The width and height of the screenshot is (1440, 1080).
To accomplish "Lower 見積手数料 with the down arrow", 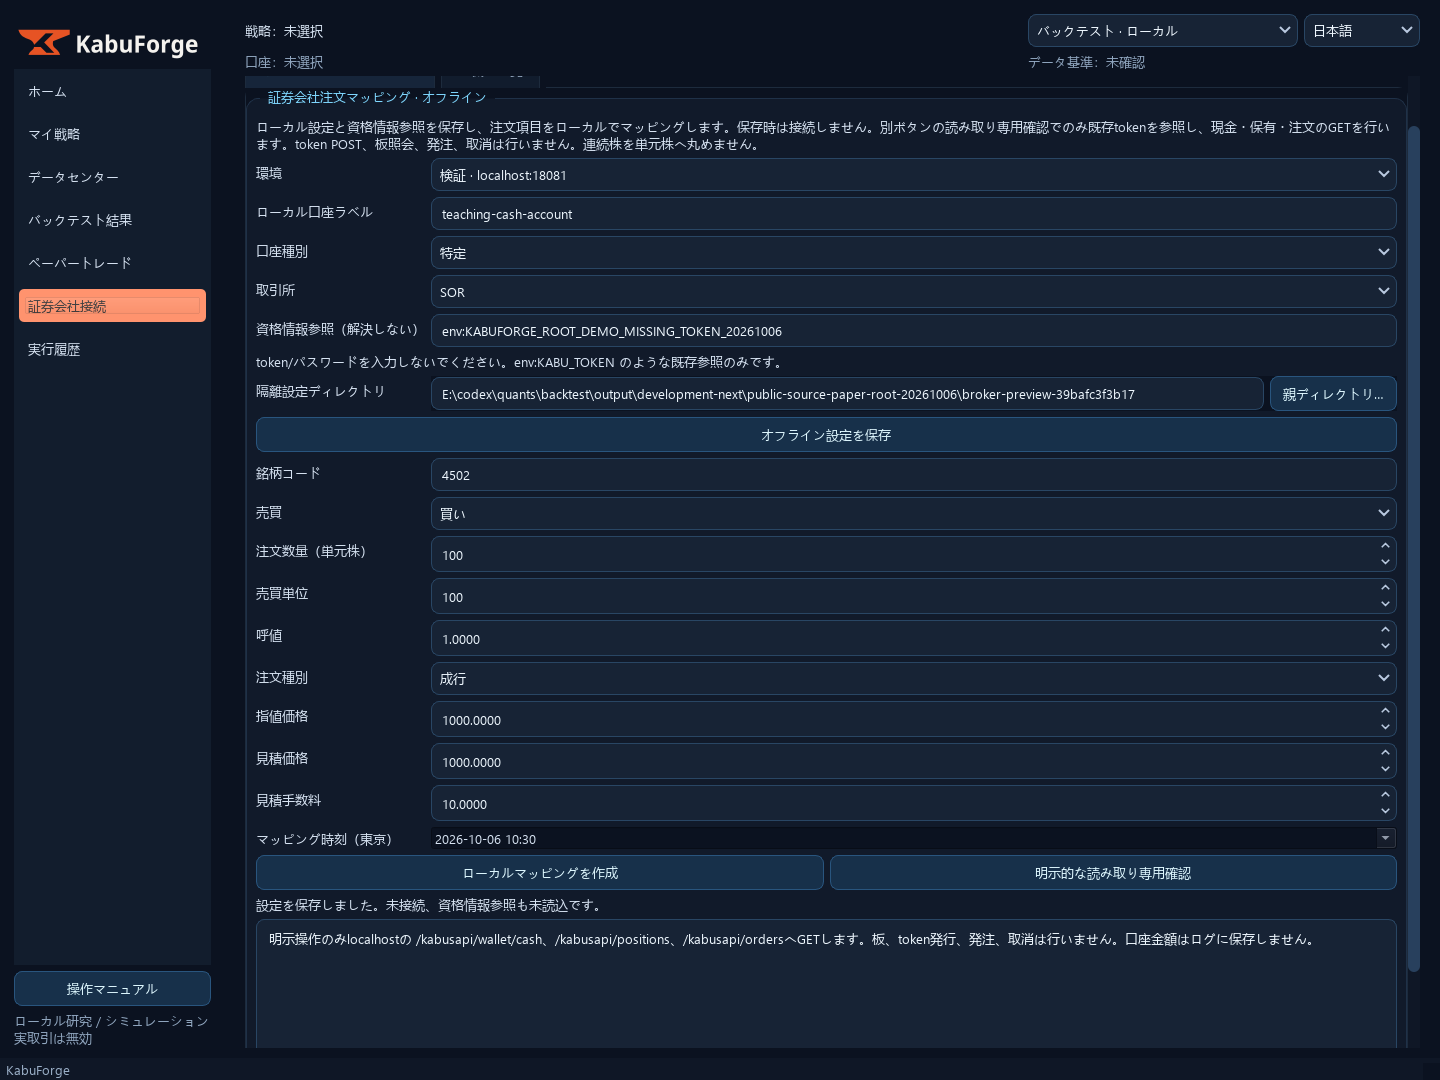I will [x=1385, y=811].
